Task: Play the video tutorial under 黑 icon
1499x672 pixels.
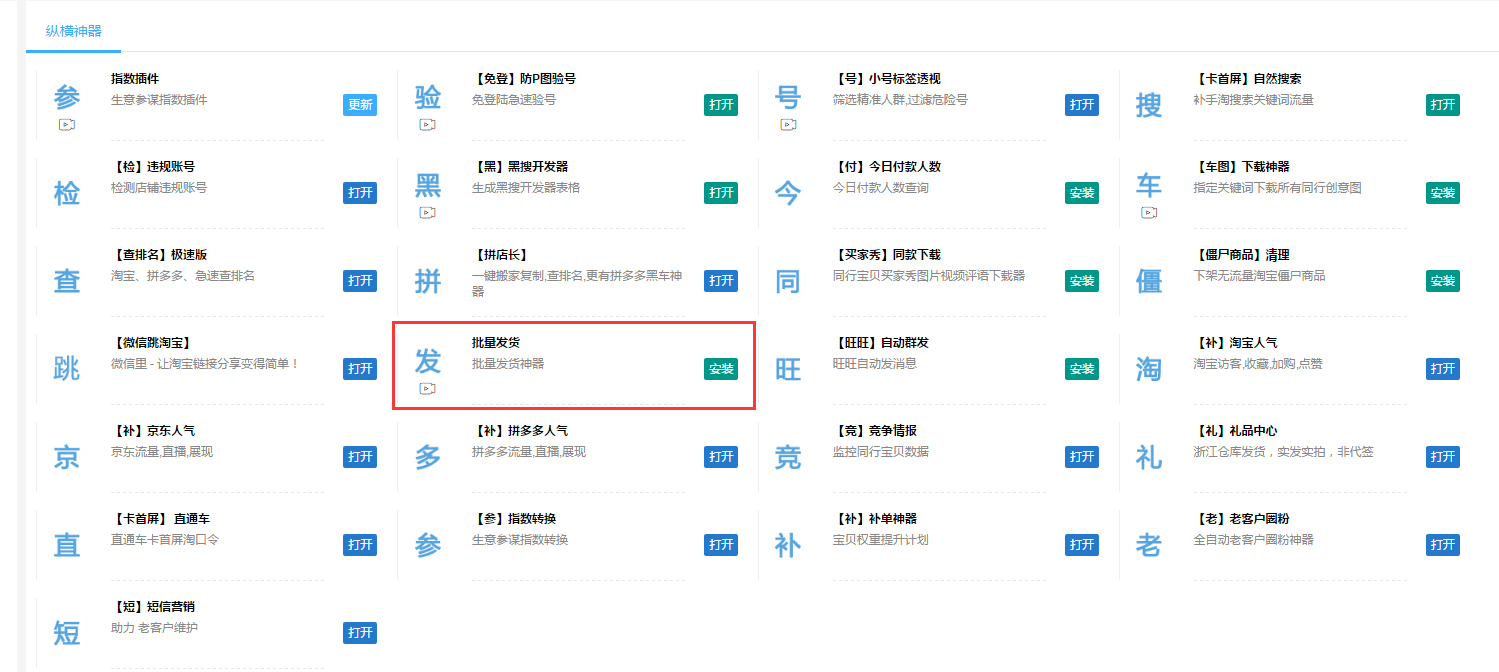Action: (427, 213)
